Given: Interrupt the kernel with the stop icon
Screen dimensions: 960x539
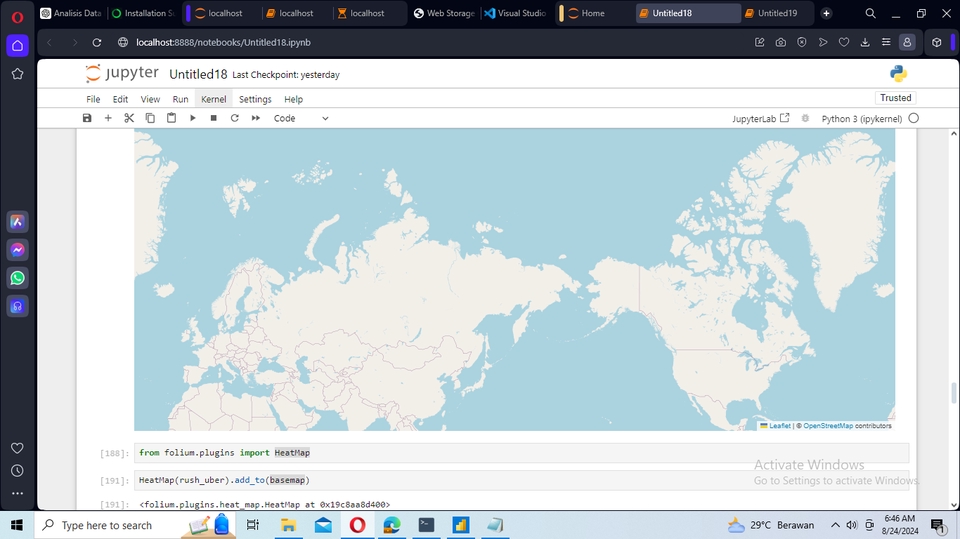Looking at the screenshot, I should pos(214,118).
